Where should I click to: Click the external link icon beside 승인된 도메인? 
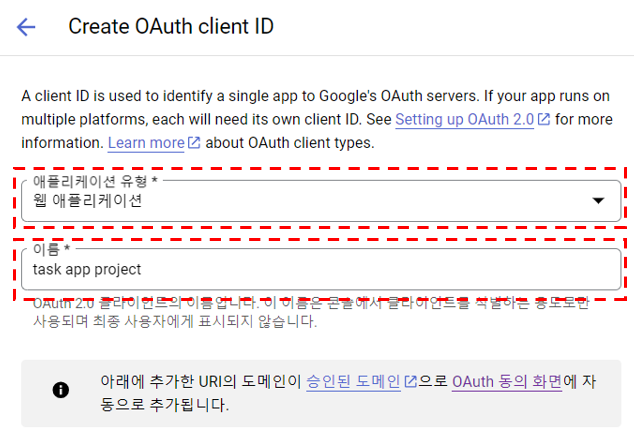coord(410,381)
